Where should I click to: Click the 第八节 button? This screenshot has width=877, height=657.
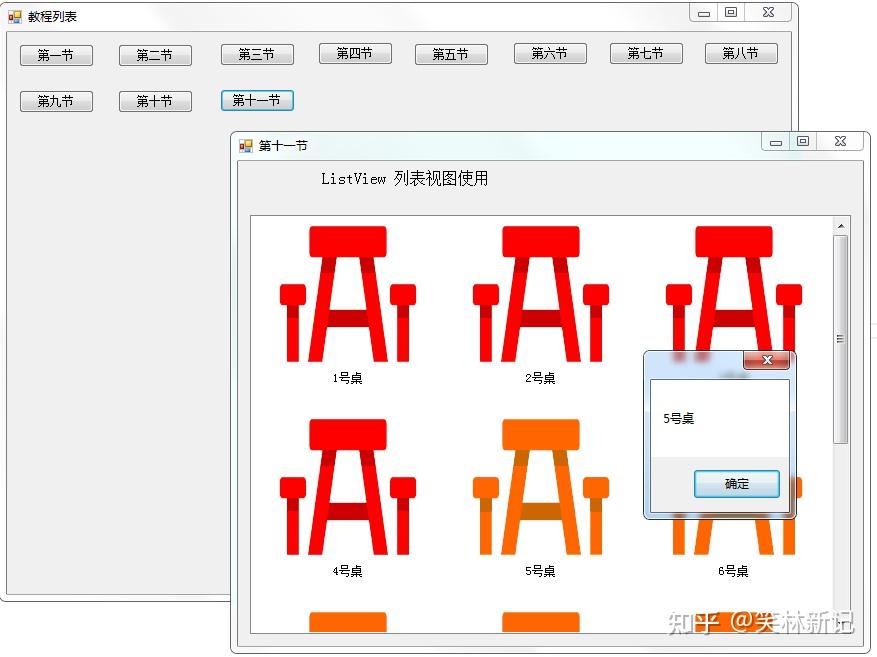[741, 54]
